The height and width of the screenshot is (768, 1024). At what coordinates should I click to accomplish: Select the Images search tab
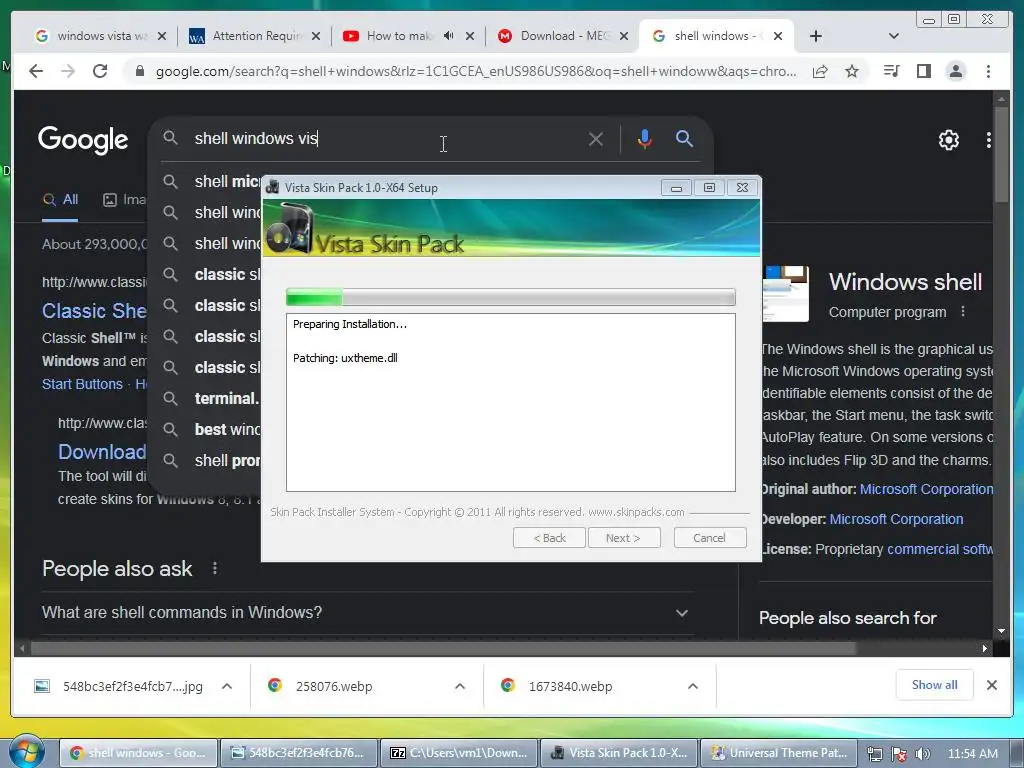124,200
